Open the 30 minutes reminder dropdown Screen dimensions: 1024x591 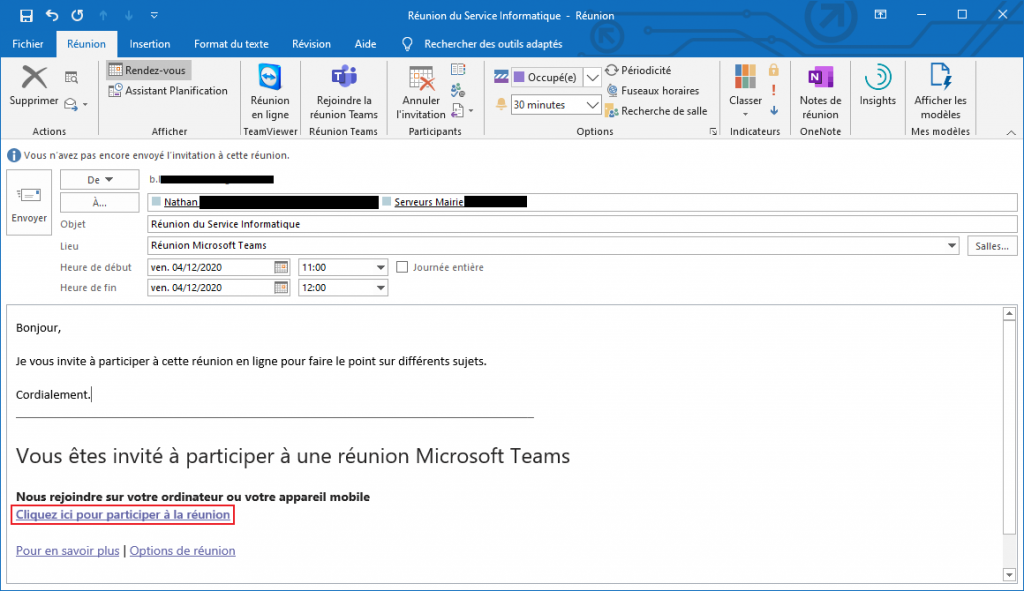592,104
